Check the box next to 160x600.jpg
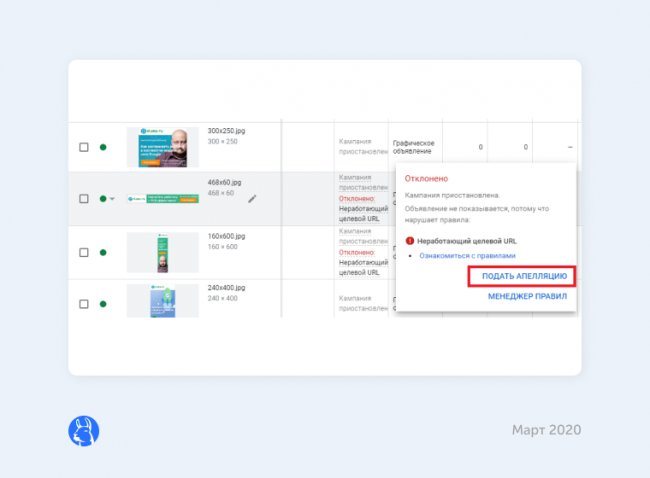 (84, 252)
